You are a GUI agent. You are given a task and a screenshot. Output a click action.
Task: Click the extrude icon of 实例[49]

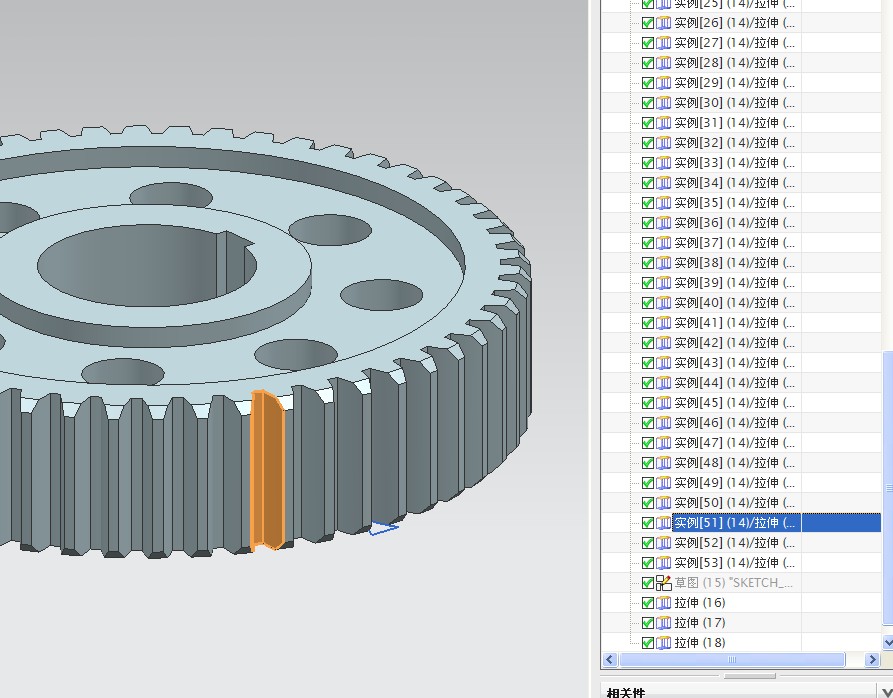tap(663, 483)
